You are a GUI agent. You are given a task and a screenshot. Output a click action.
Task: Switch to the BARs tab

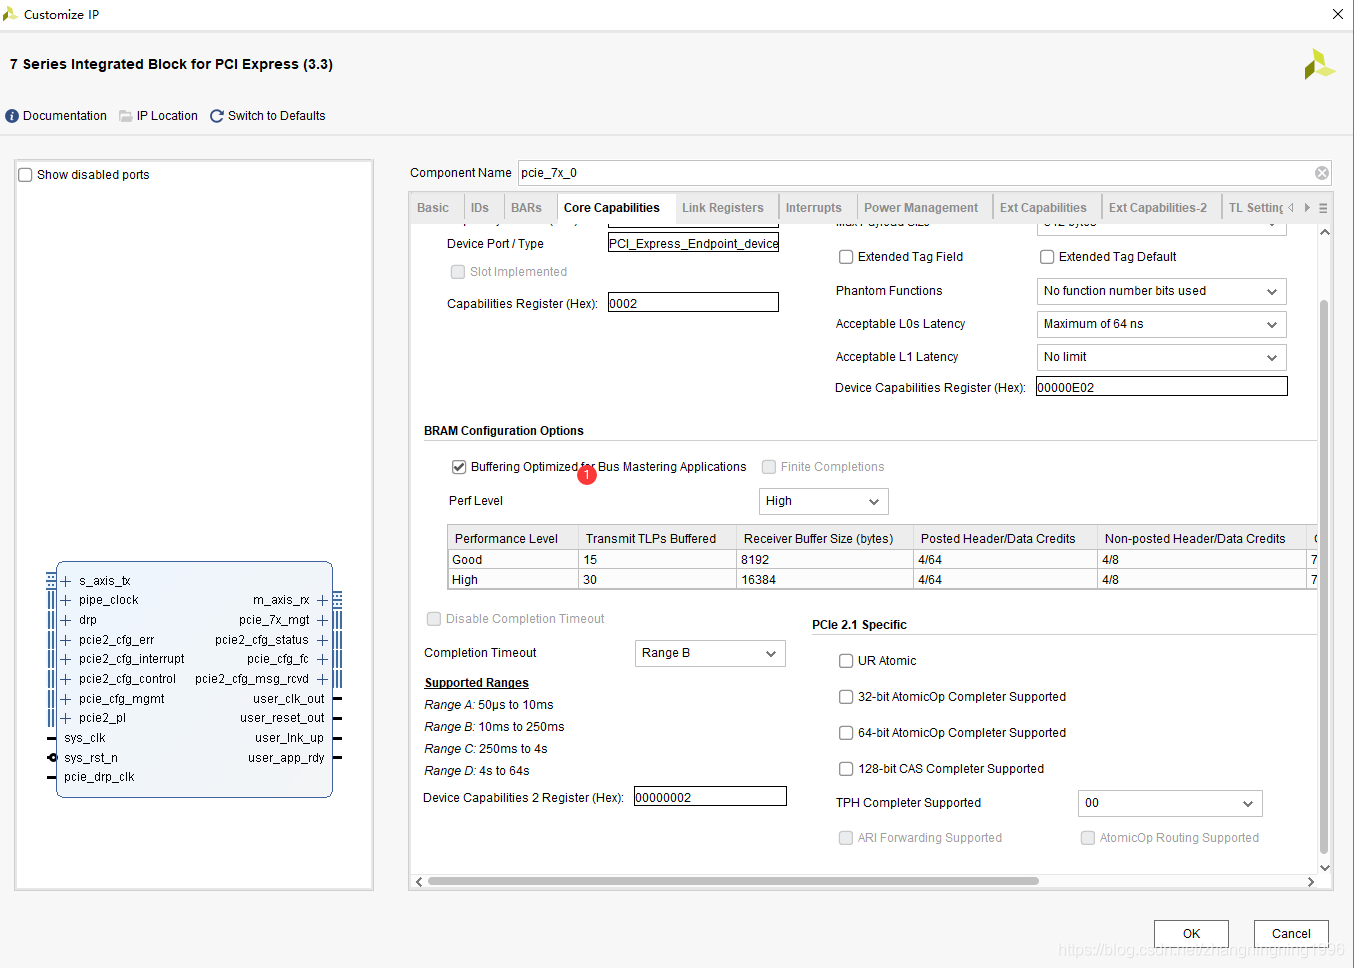[x=526, y=208]
